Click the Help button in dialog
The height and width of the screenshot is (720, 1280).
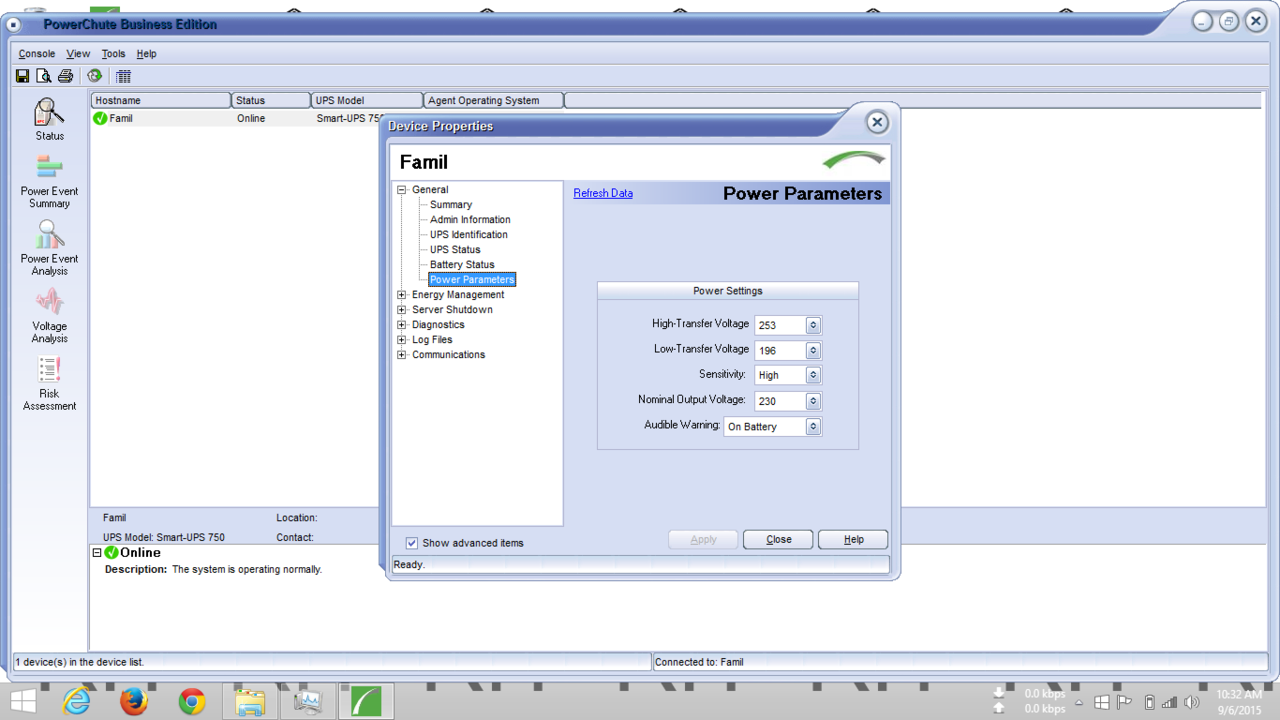tap(853, 539)
